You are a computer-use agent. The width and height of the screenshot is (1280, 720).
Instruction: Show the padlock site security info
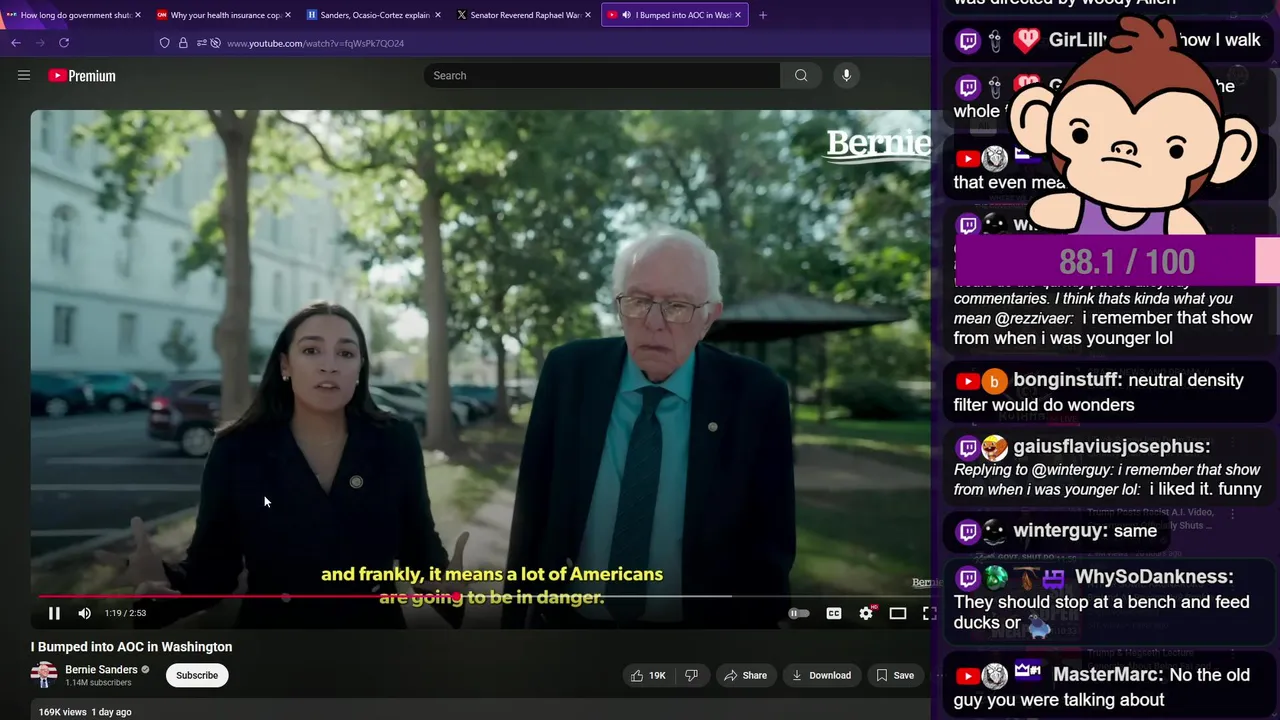(x=183, y=43)
